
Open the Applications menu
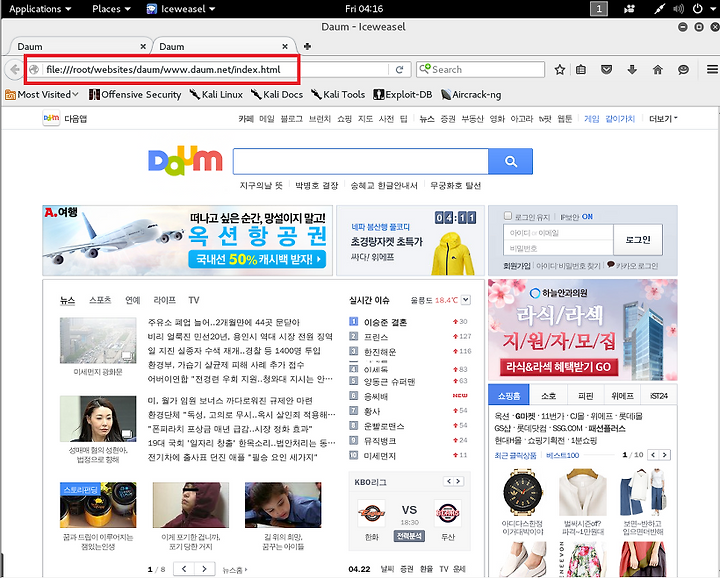40,9
